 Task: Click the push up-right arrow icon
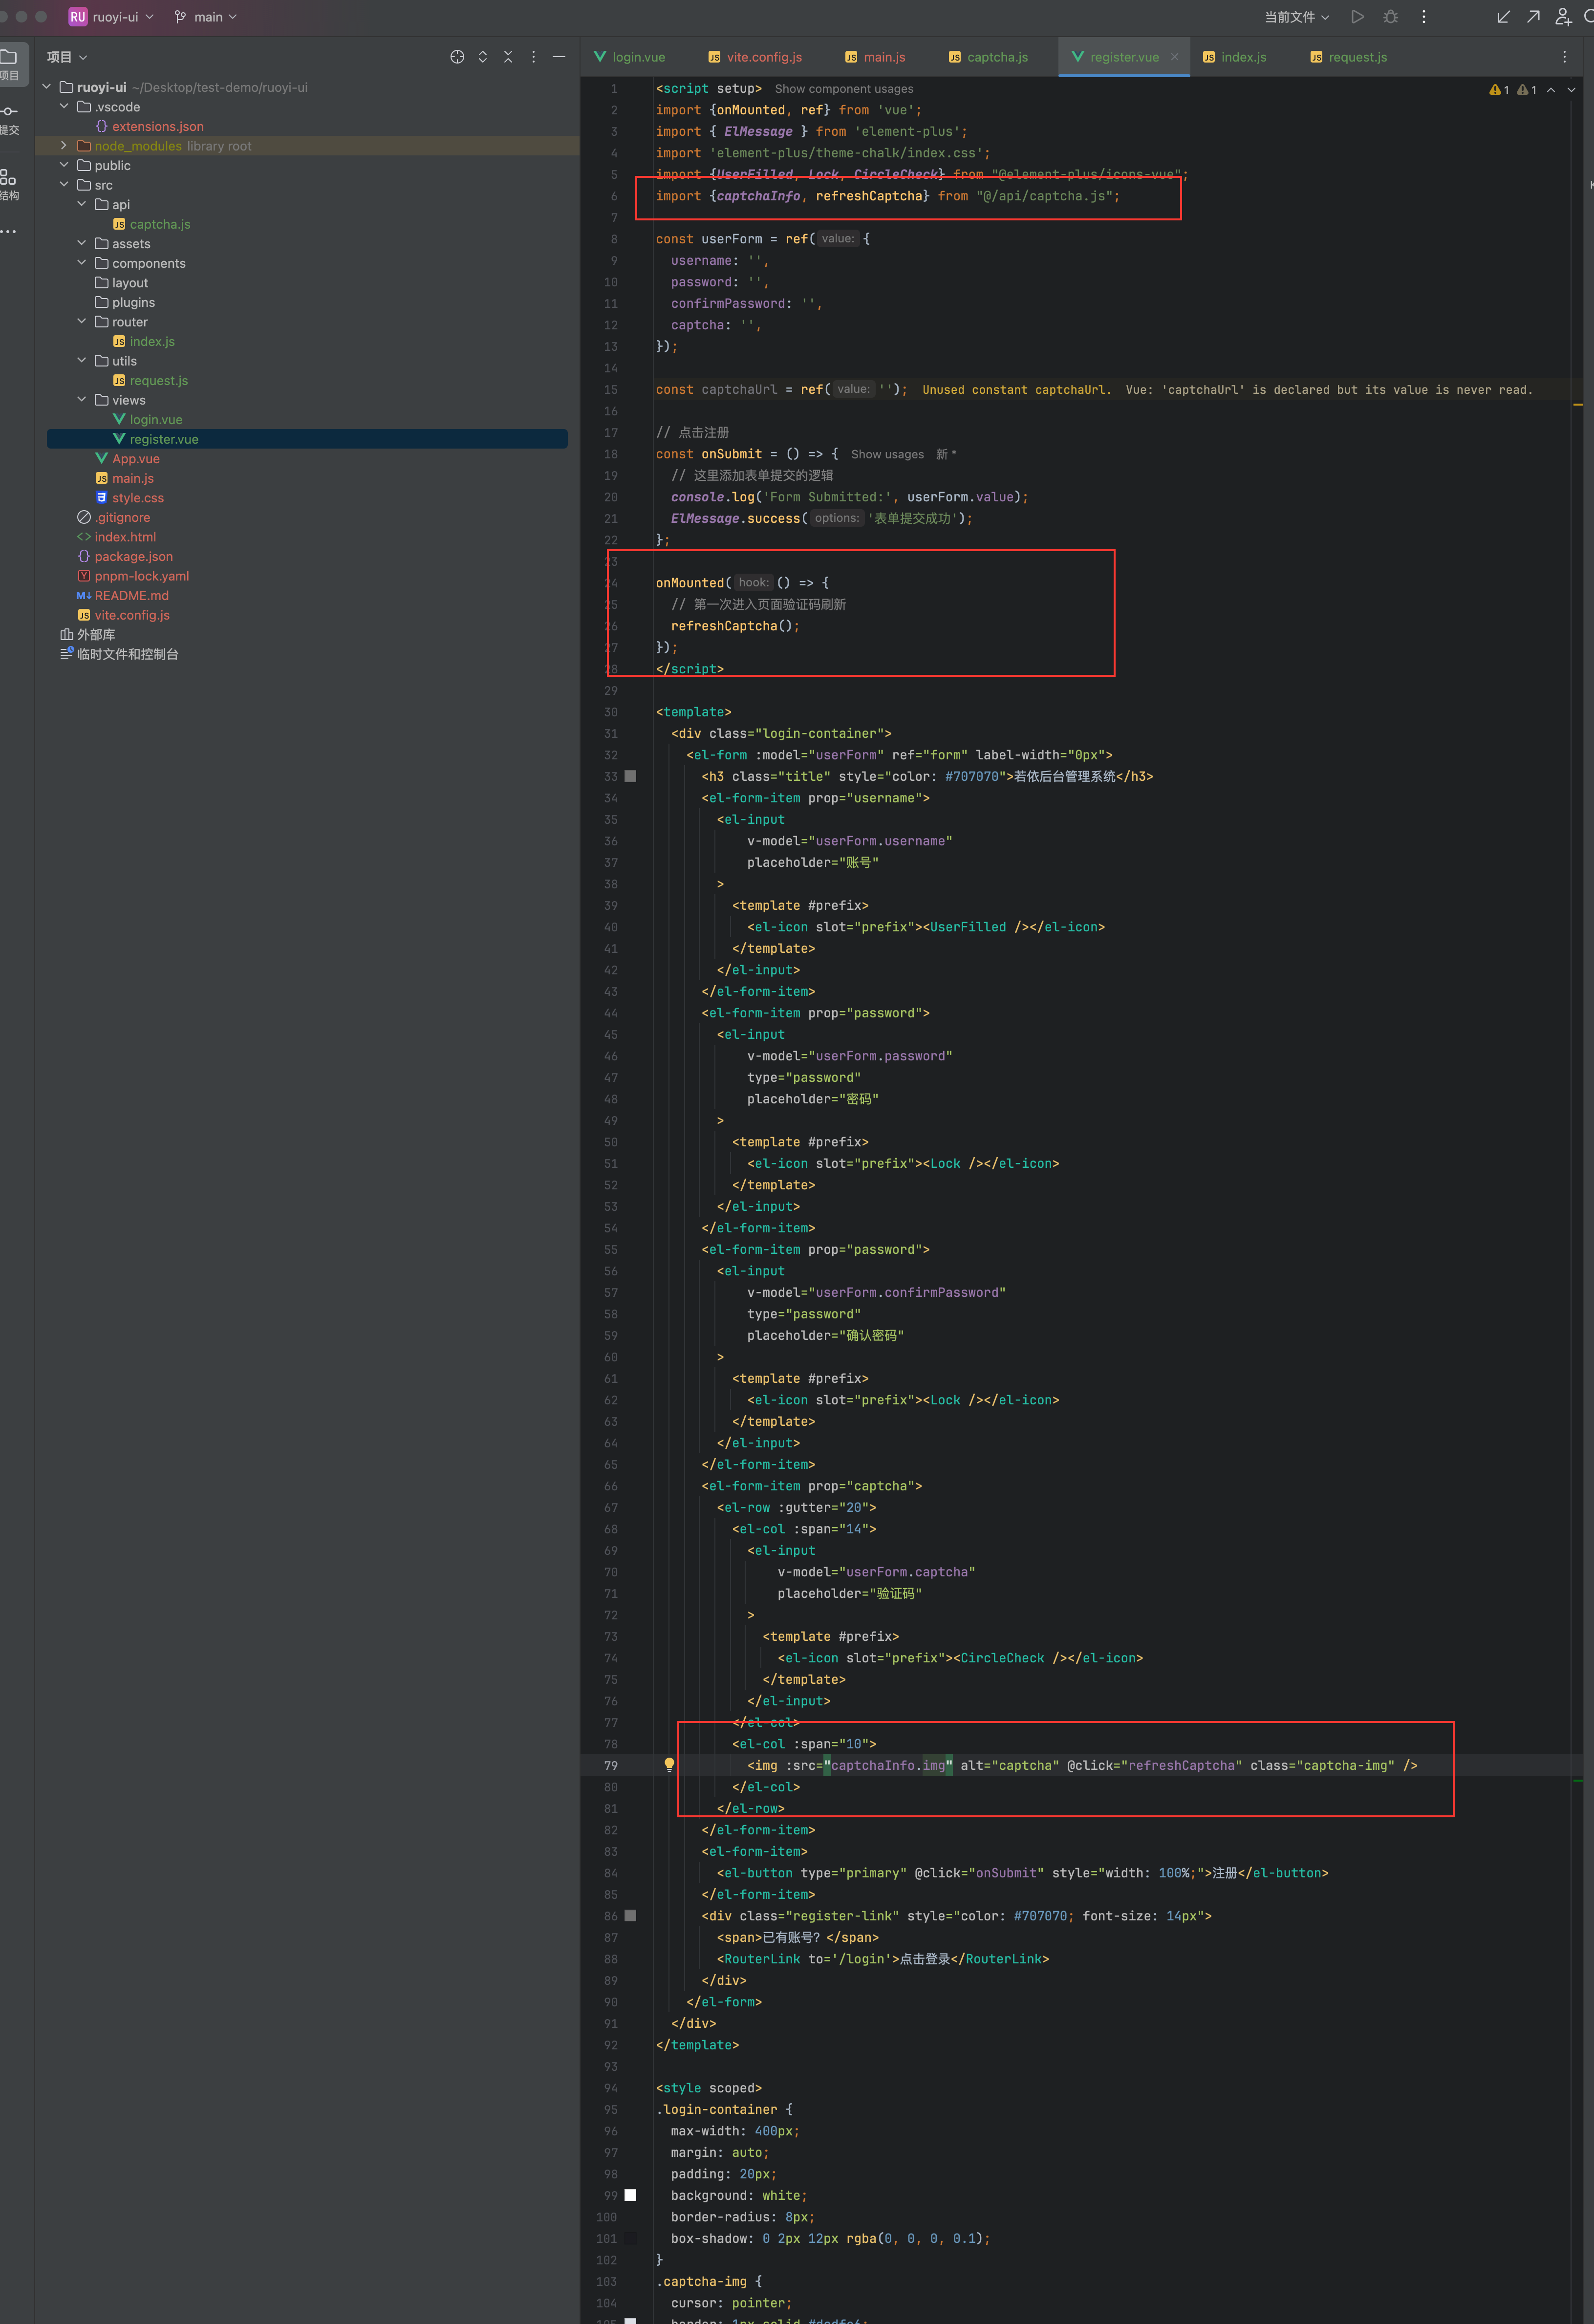[1533, 17]
